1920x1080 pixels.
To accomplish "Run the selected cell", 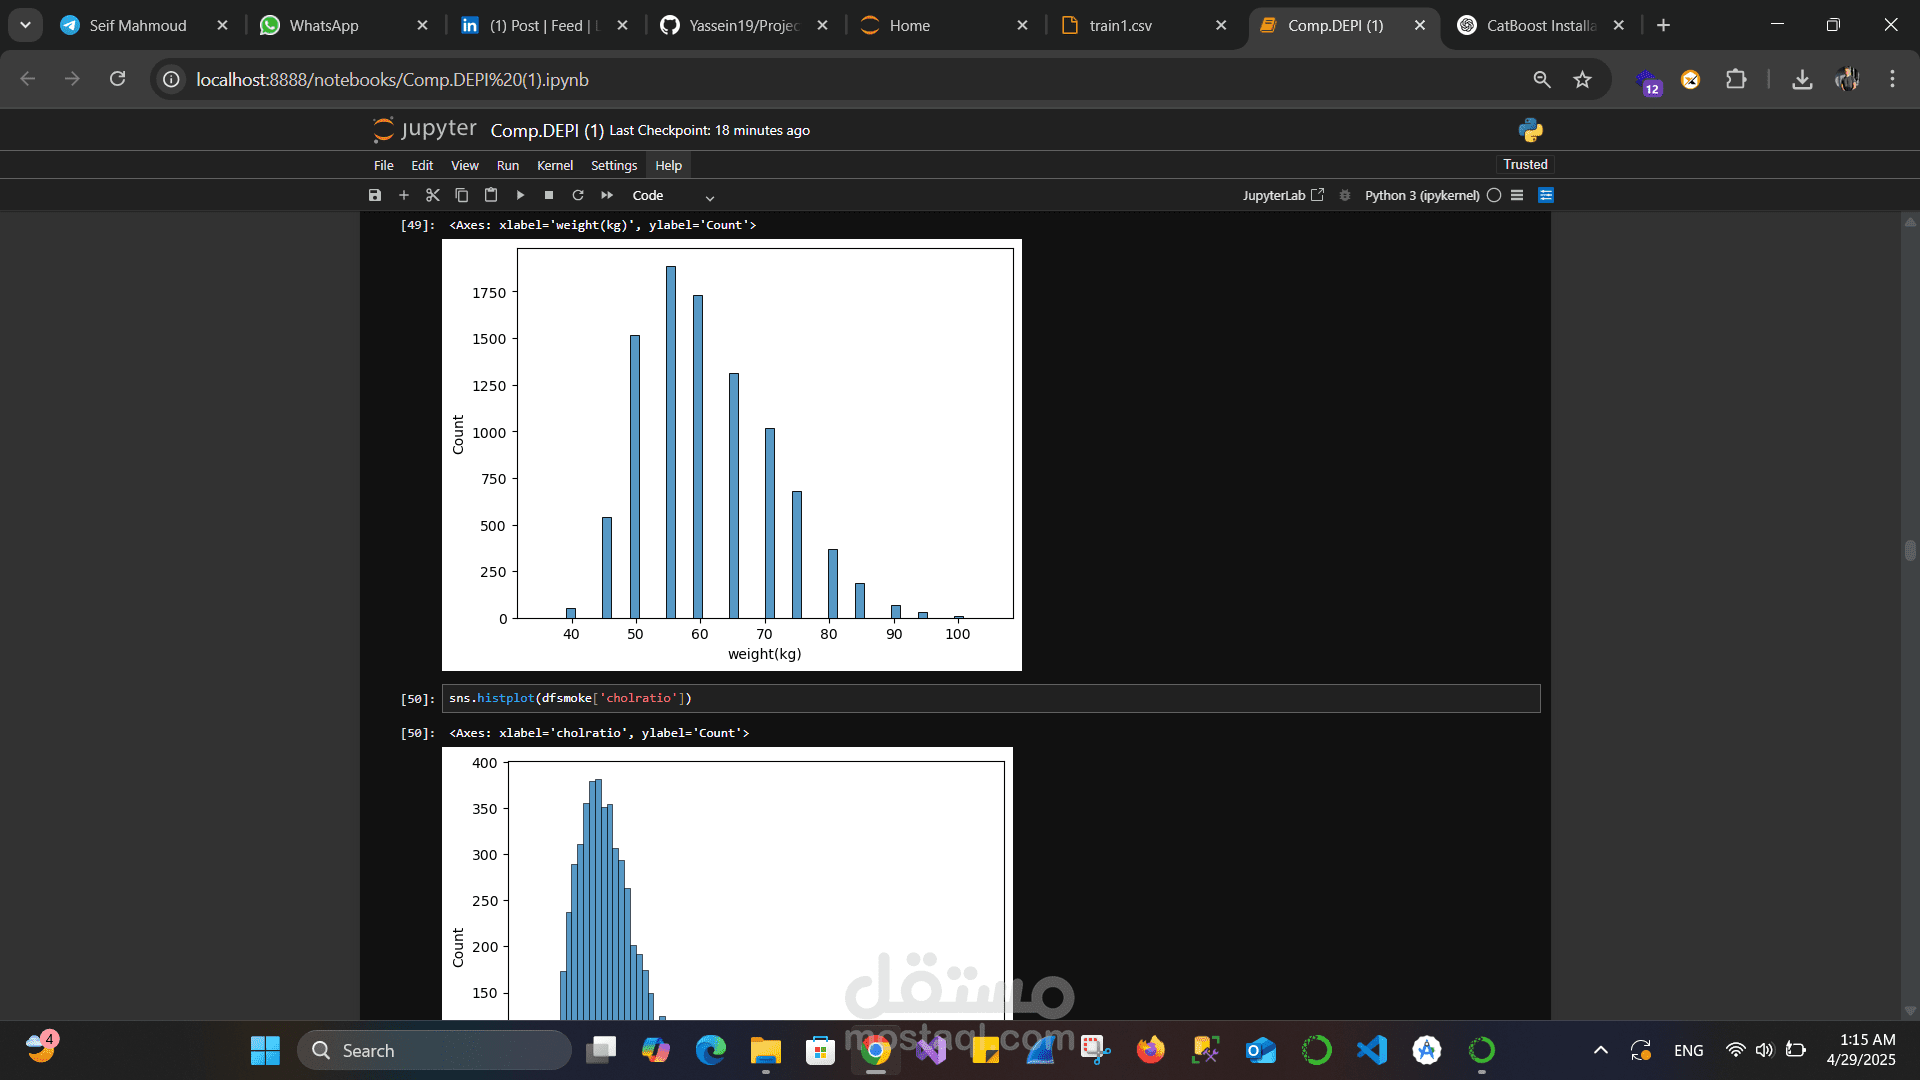I will [x=520, y=195].
